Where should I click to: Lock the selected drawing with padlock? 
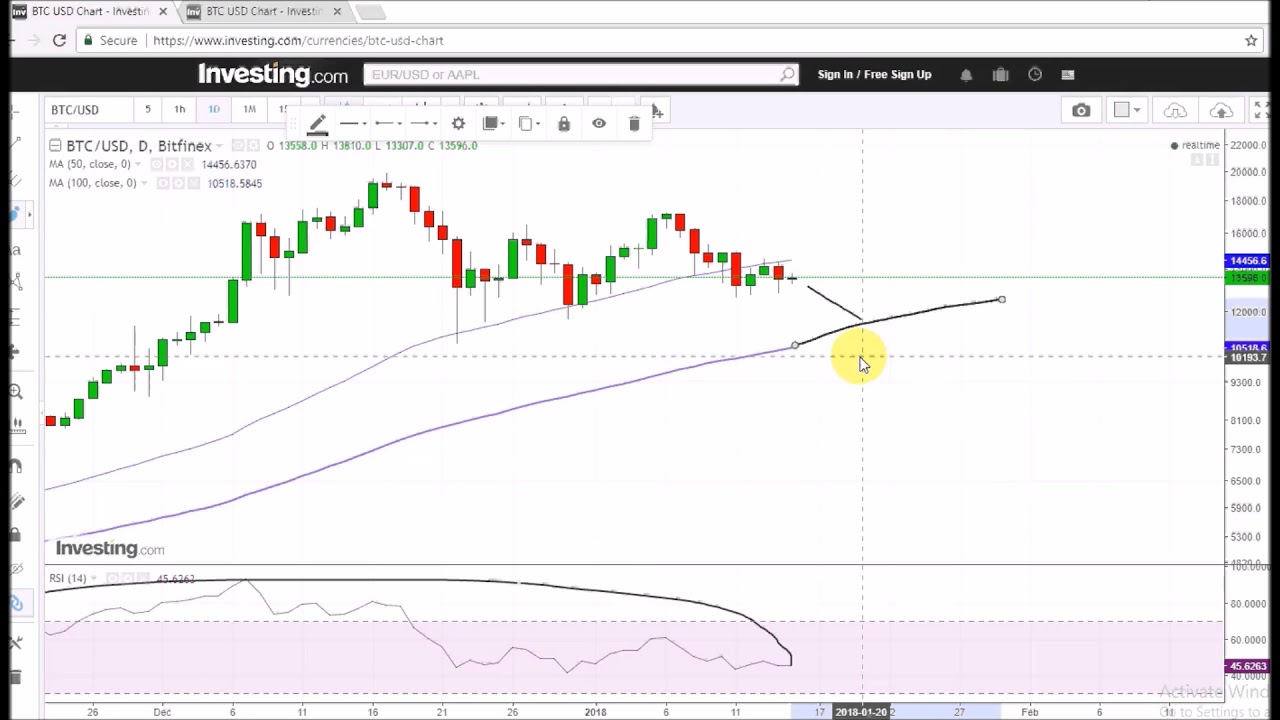[x=564, y=123]
